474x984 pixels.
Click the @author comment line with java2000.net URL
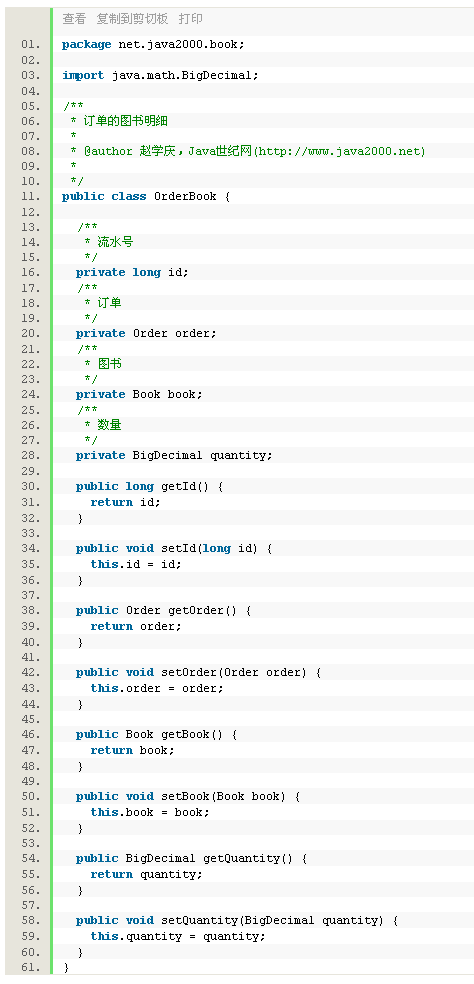pyautogui.click(x=248, y=151)
